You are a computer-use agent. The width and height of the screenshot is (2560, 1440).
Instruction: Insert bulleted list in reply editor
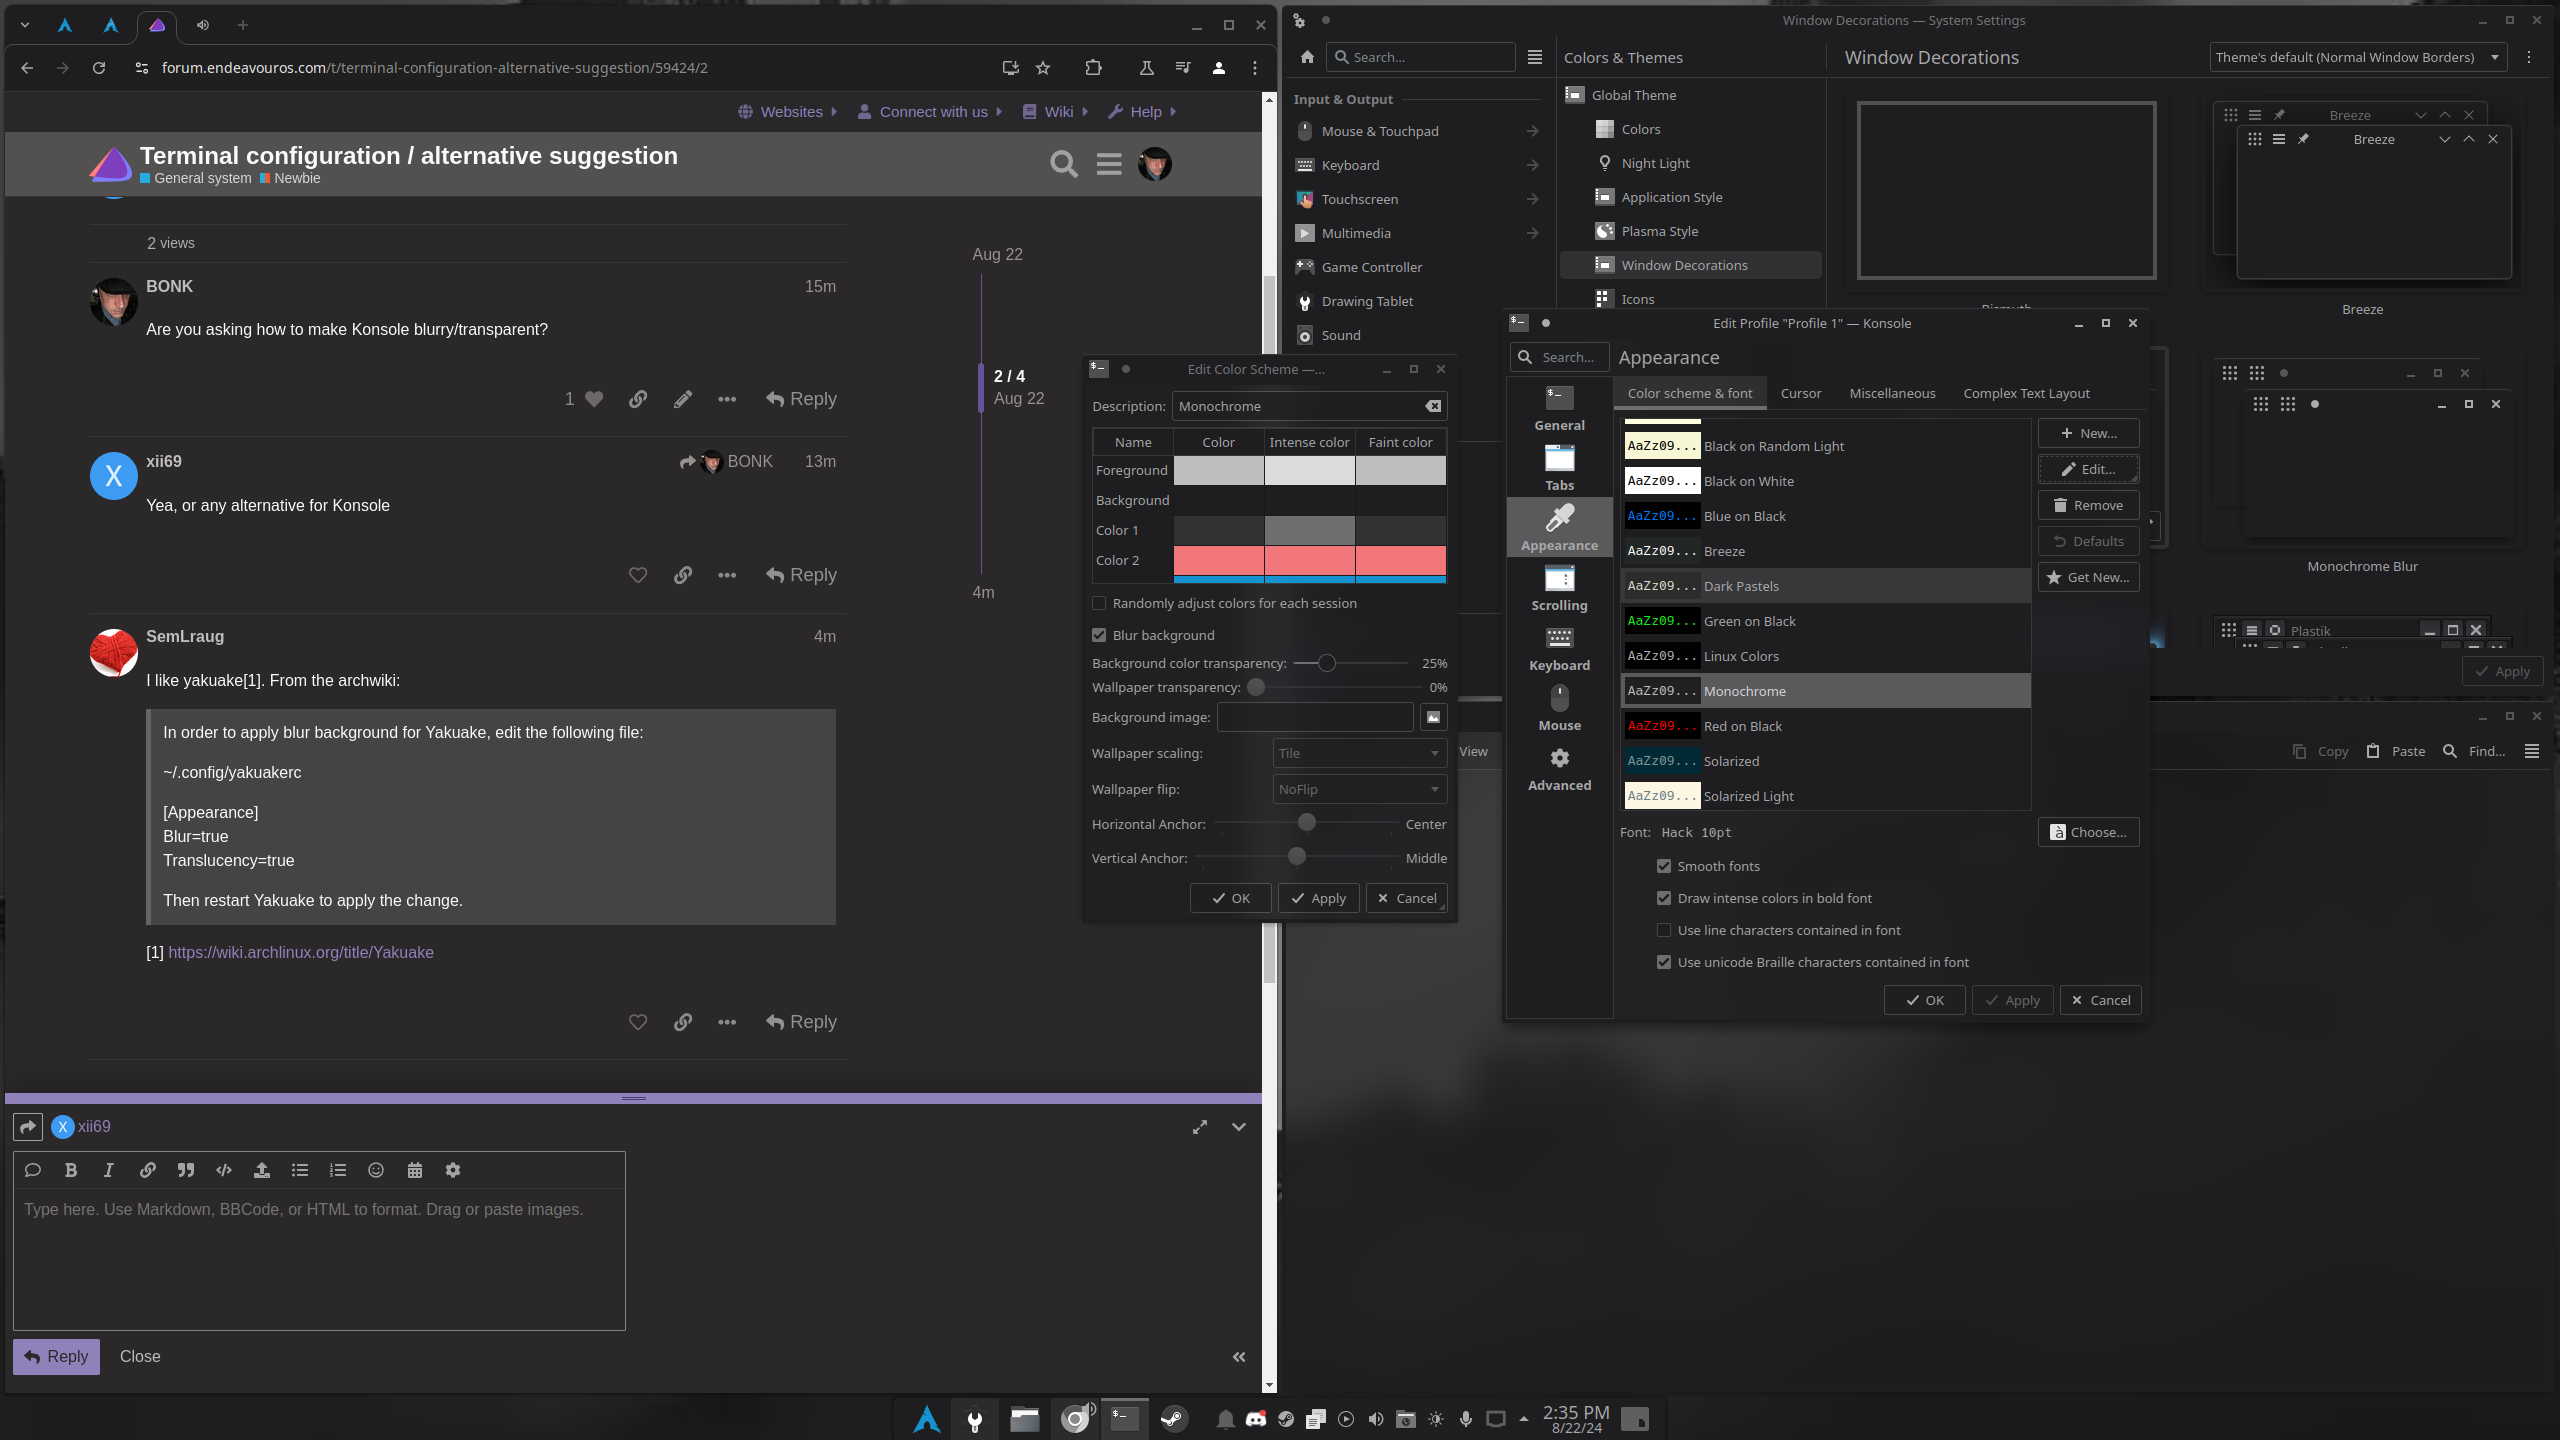coord(300,1170)
